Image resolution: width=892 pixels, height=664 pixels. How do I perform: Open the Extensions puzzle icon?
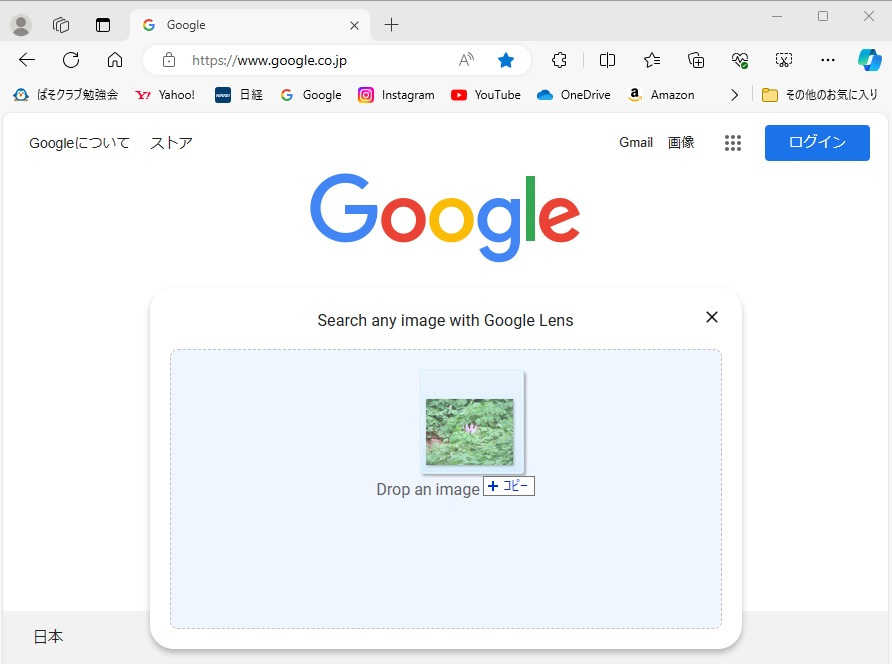click(560, 60)
